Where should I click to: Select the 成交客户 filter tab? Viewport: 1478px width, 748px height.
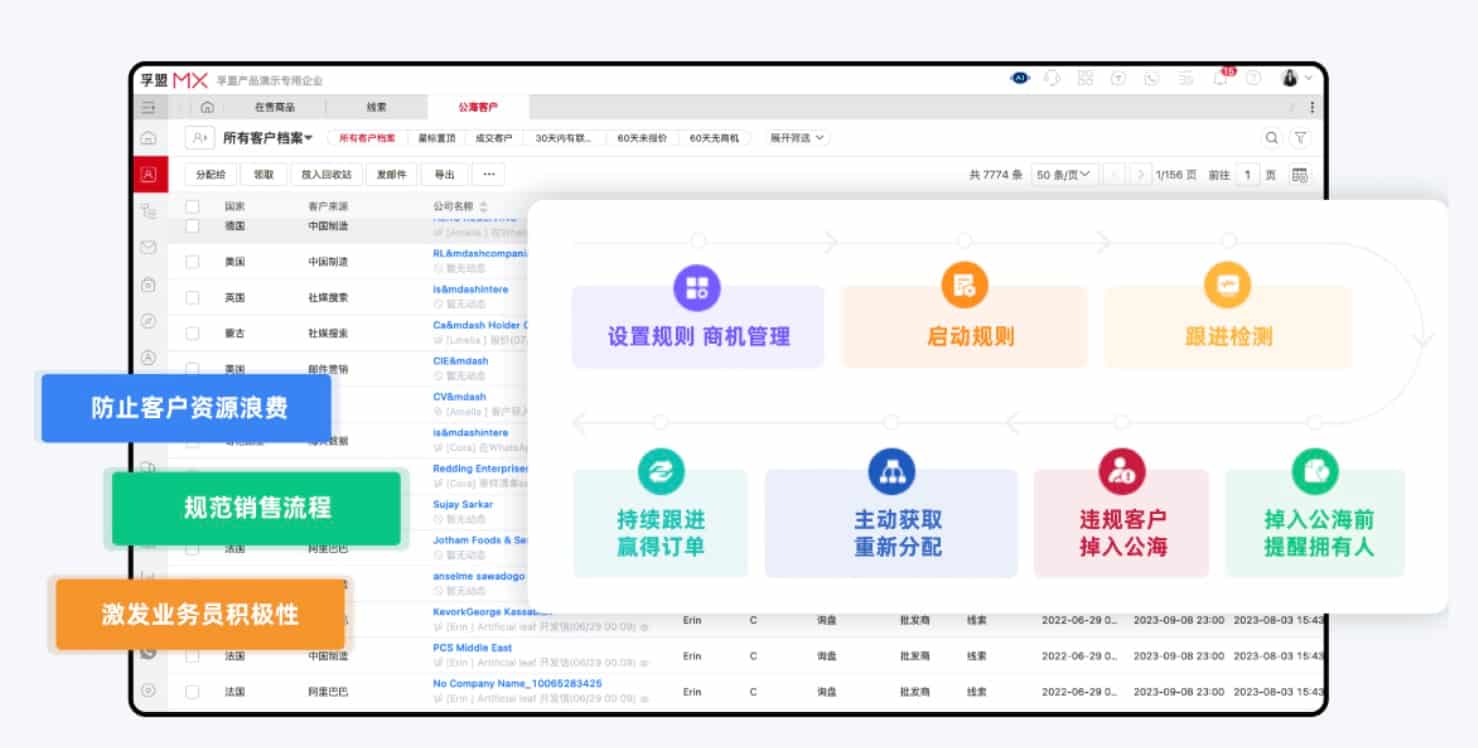(493, 138)
